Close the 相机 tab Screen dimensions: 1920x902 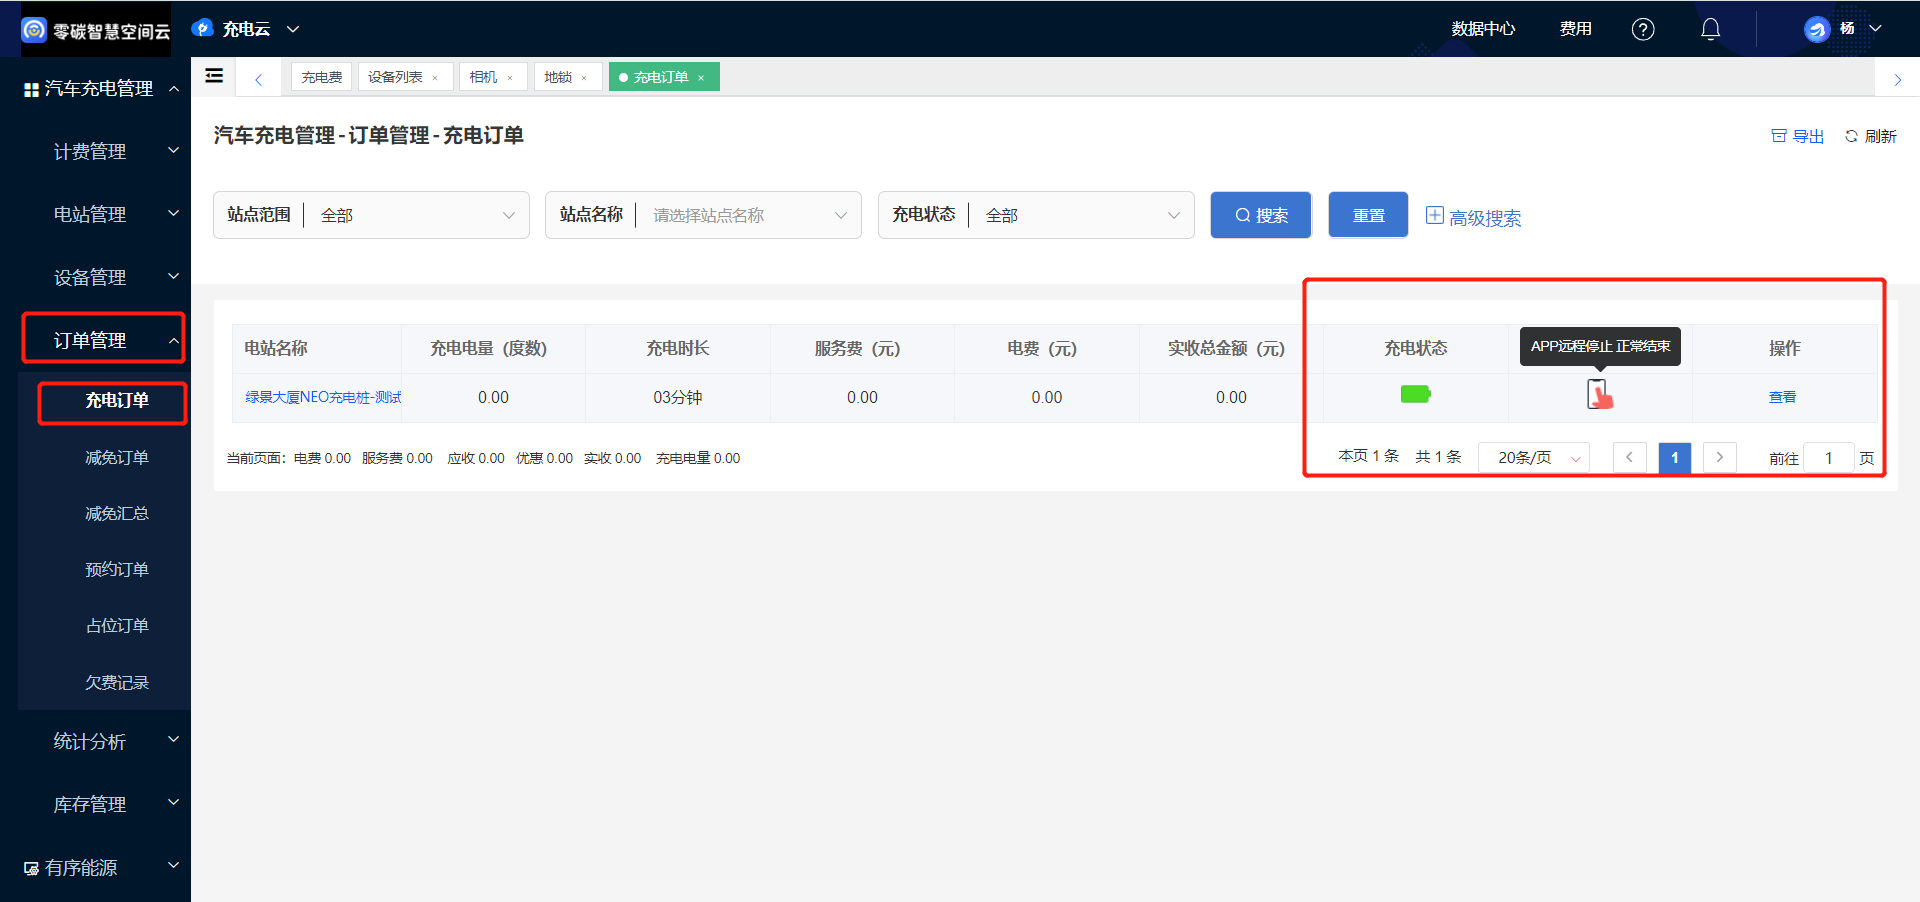click(x=510, y=78)
